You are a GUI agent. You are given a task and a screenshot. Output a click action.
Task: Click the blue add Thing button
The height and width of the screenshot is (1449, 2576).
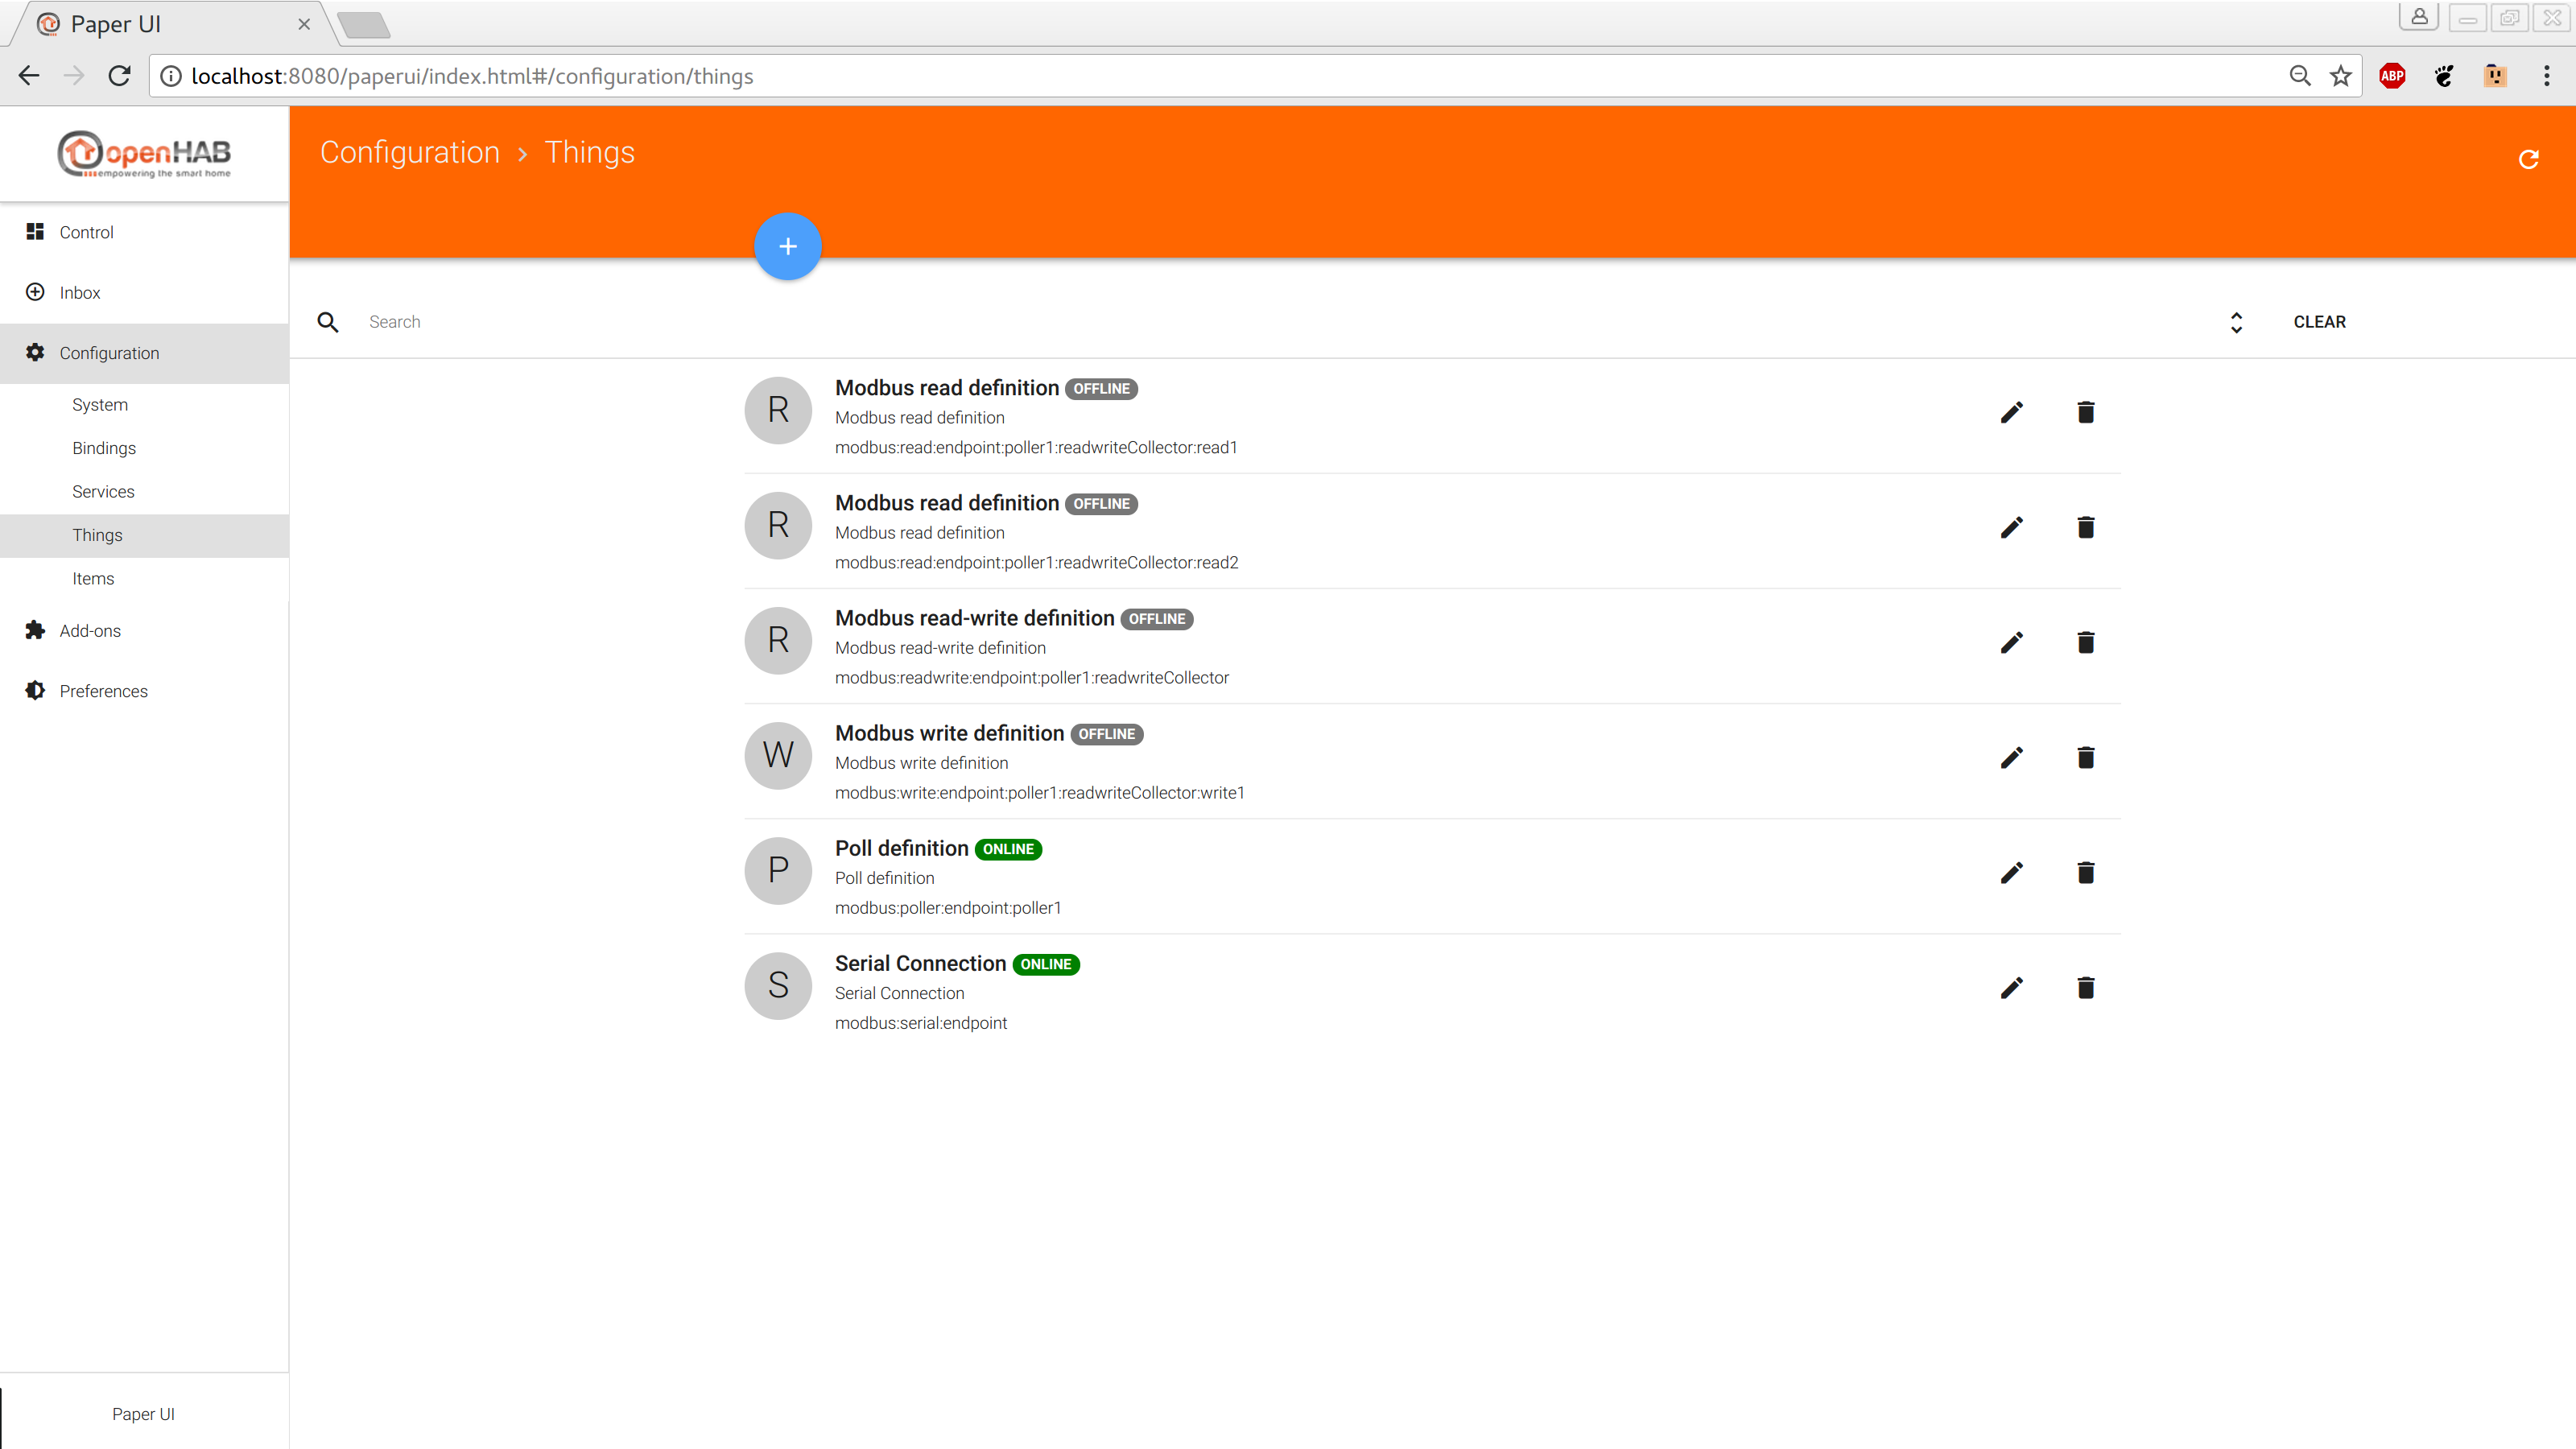coord(787,246)
